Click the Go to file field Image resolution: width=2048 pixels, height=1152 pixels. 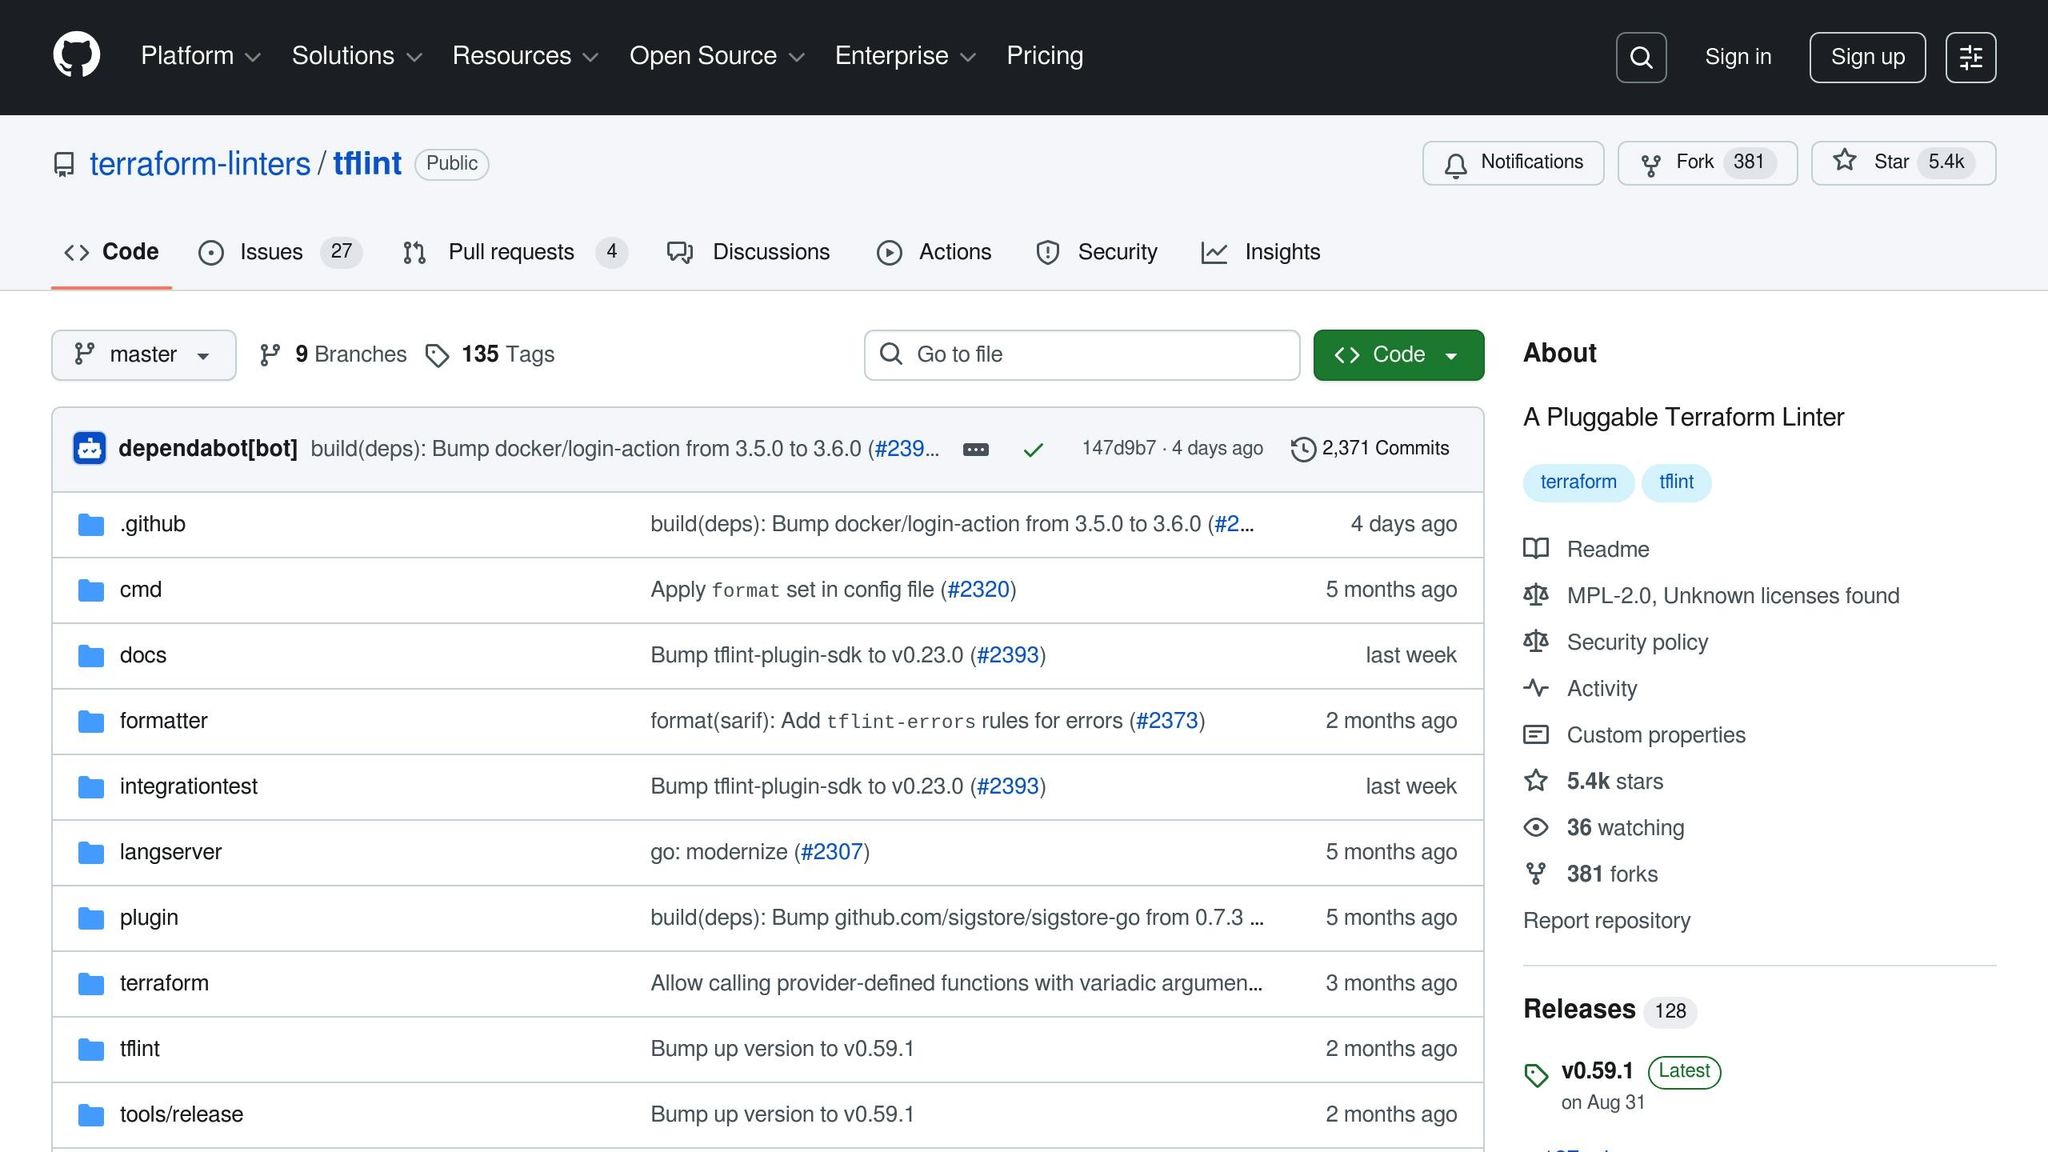[x=1082, y=355]
